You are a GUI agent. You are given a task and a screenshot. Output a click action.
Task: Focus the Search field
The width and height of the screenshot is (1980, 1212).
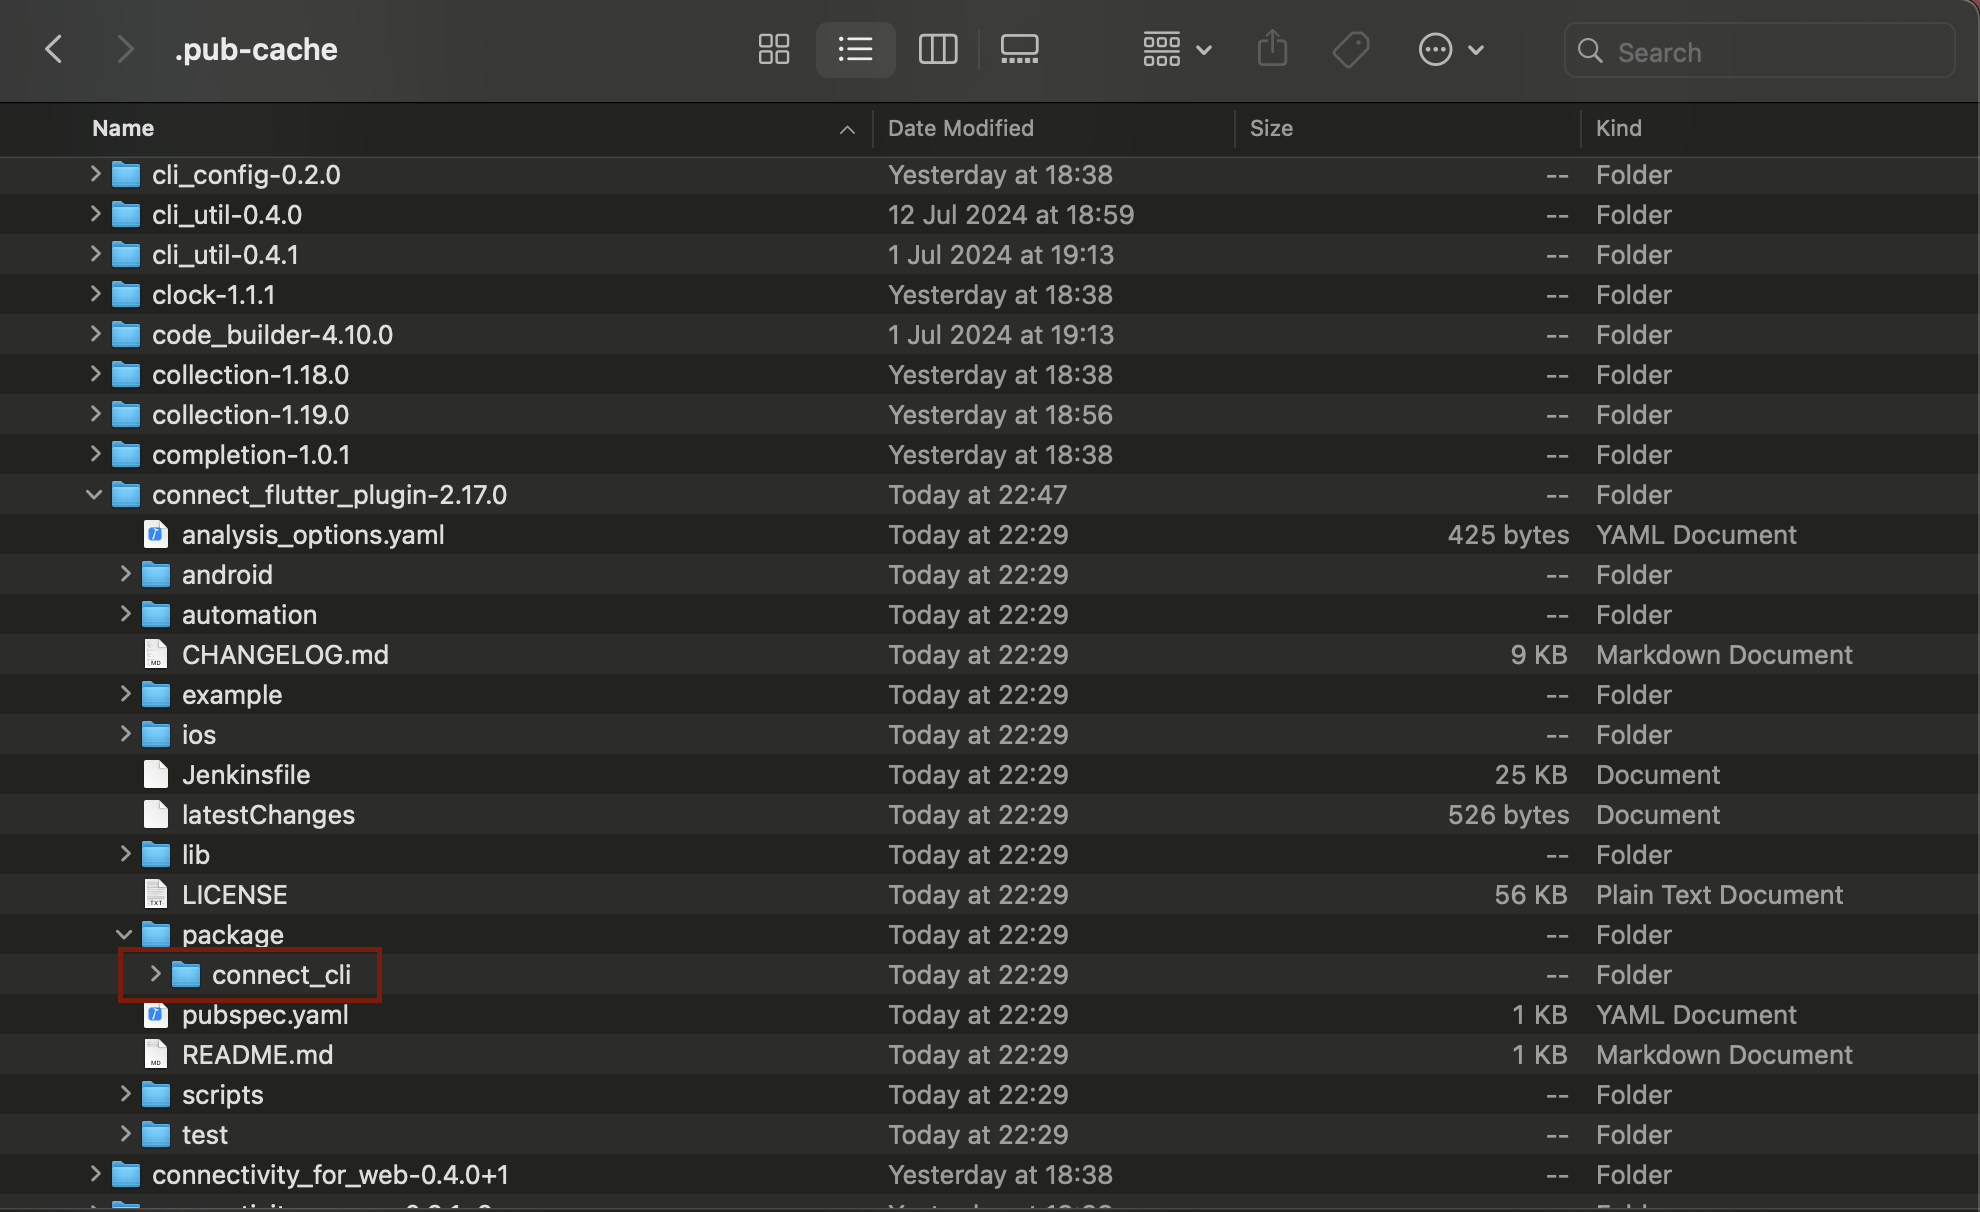point(1759,51)
